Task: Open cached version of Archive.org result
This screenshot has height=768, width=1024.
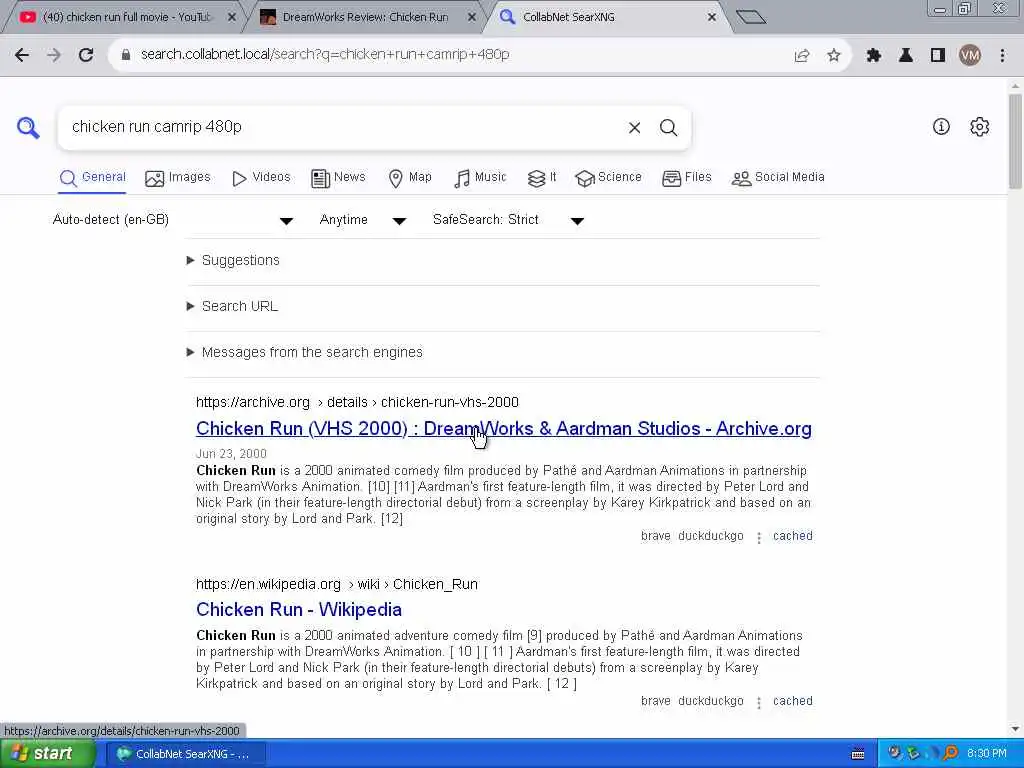Action: (793, 536)
